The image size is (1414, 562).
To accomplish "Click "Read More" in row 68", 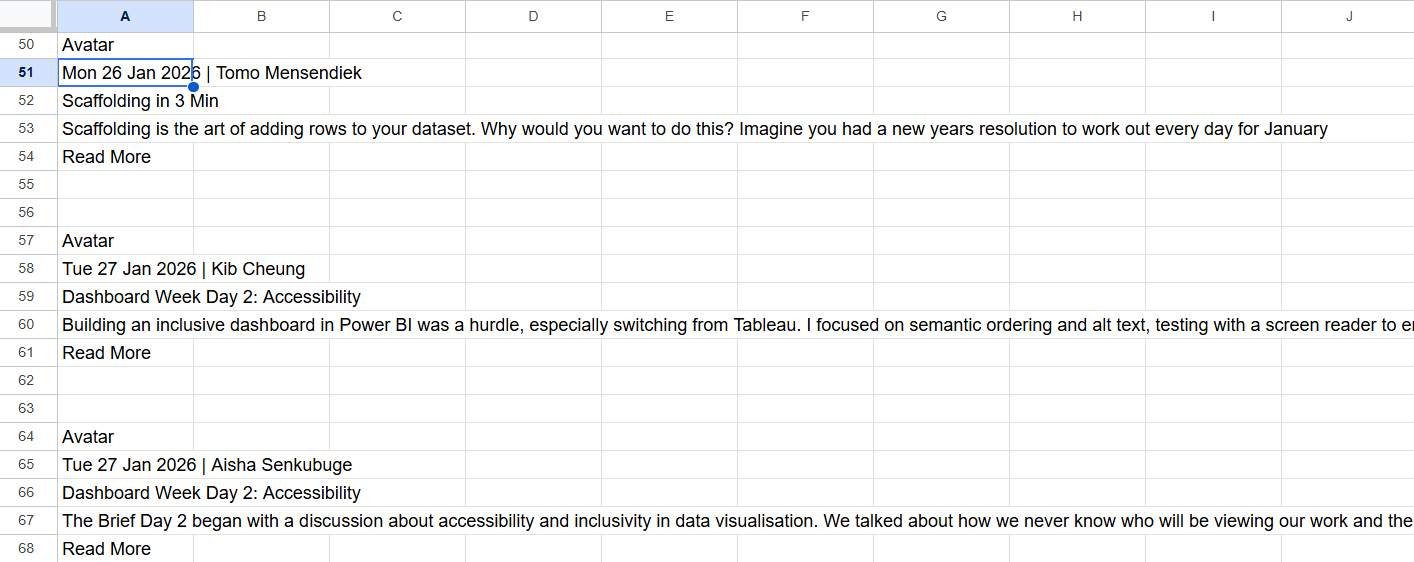I will [x=107, y=549].
